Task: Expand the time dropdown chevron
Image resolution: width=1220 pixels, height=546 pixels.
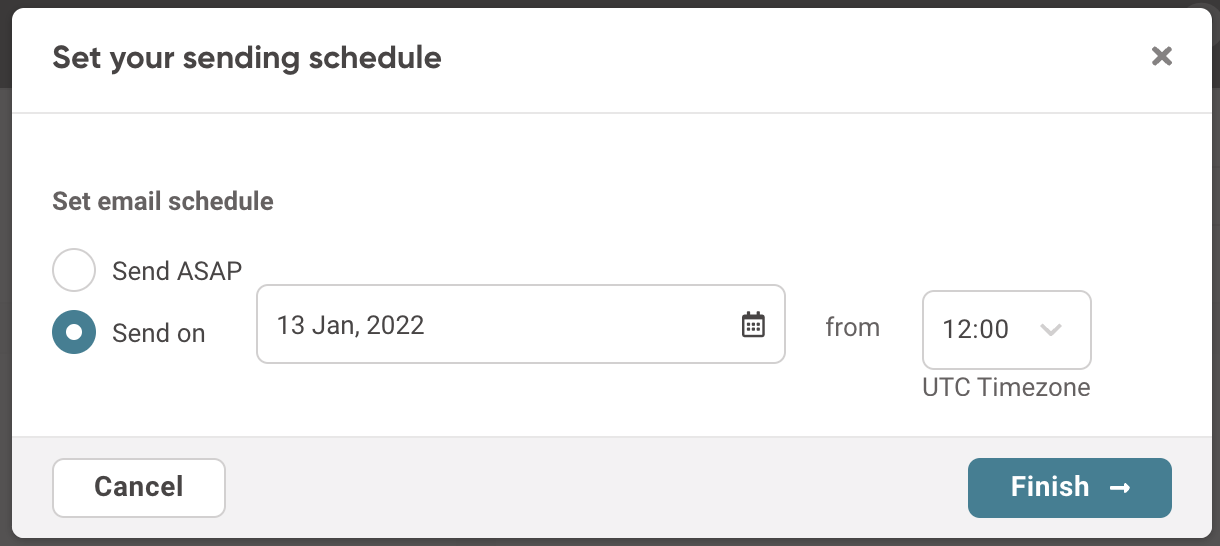Action: click(1050, 329)
